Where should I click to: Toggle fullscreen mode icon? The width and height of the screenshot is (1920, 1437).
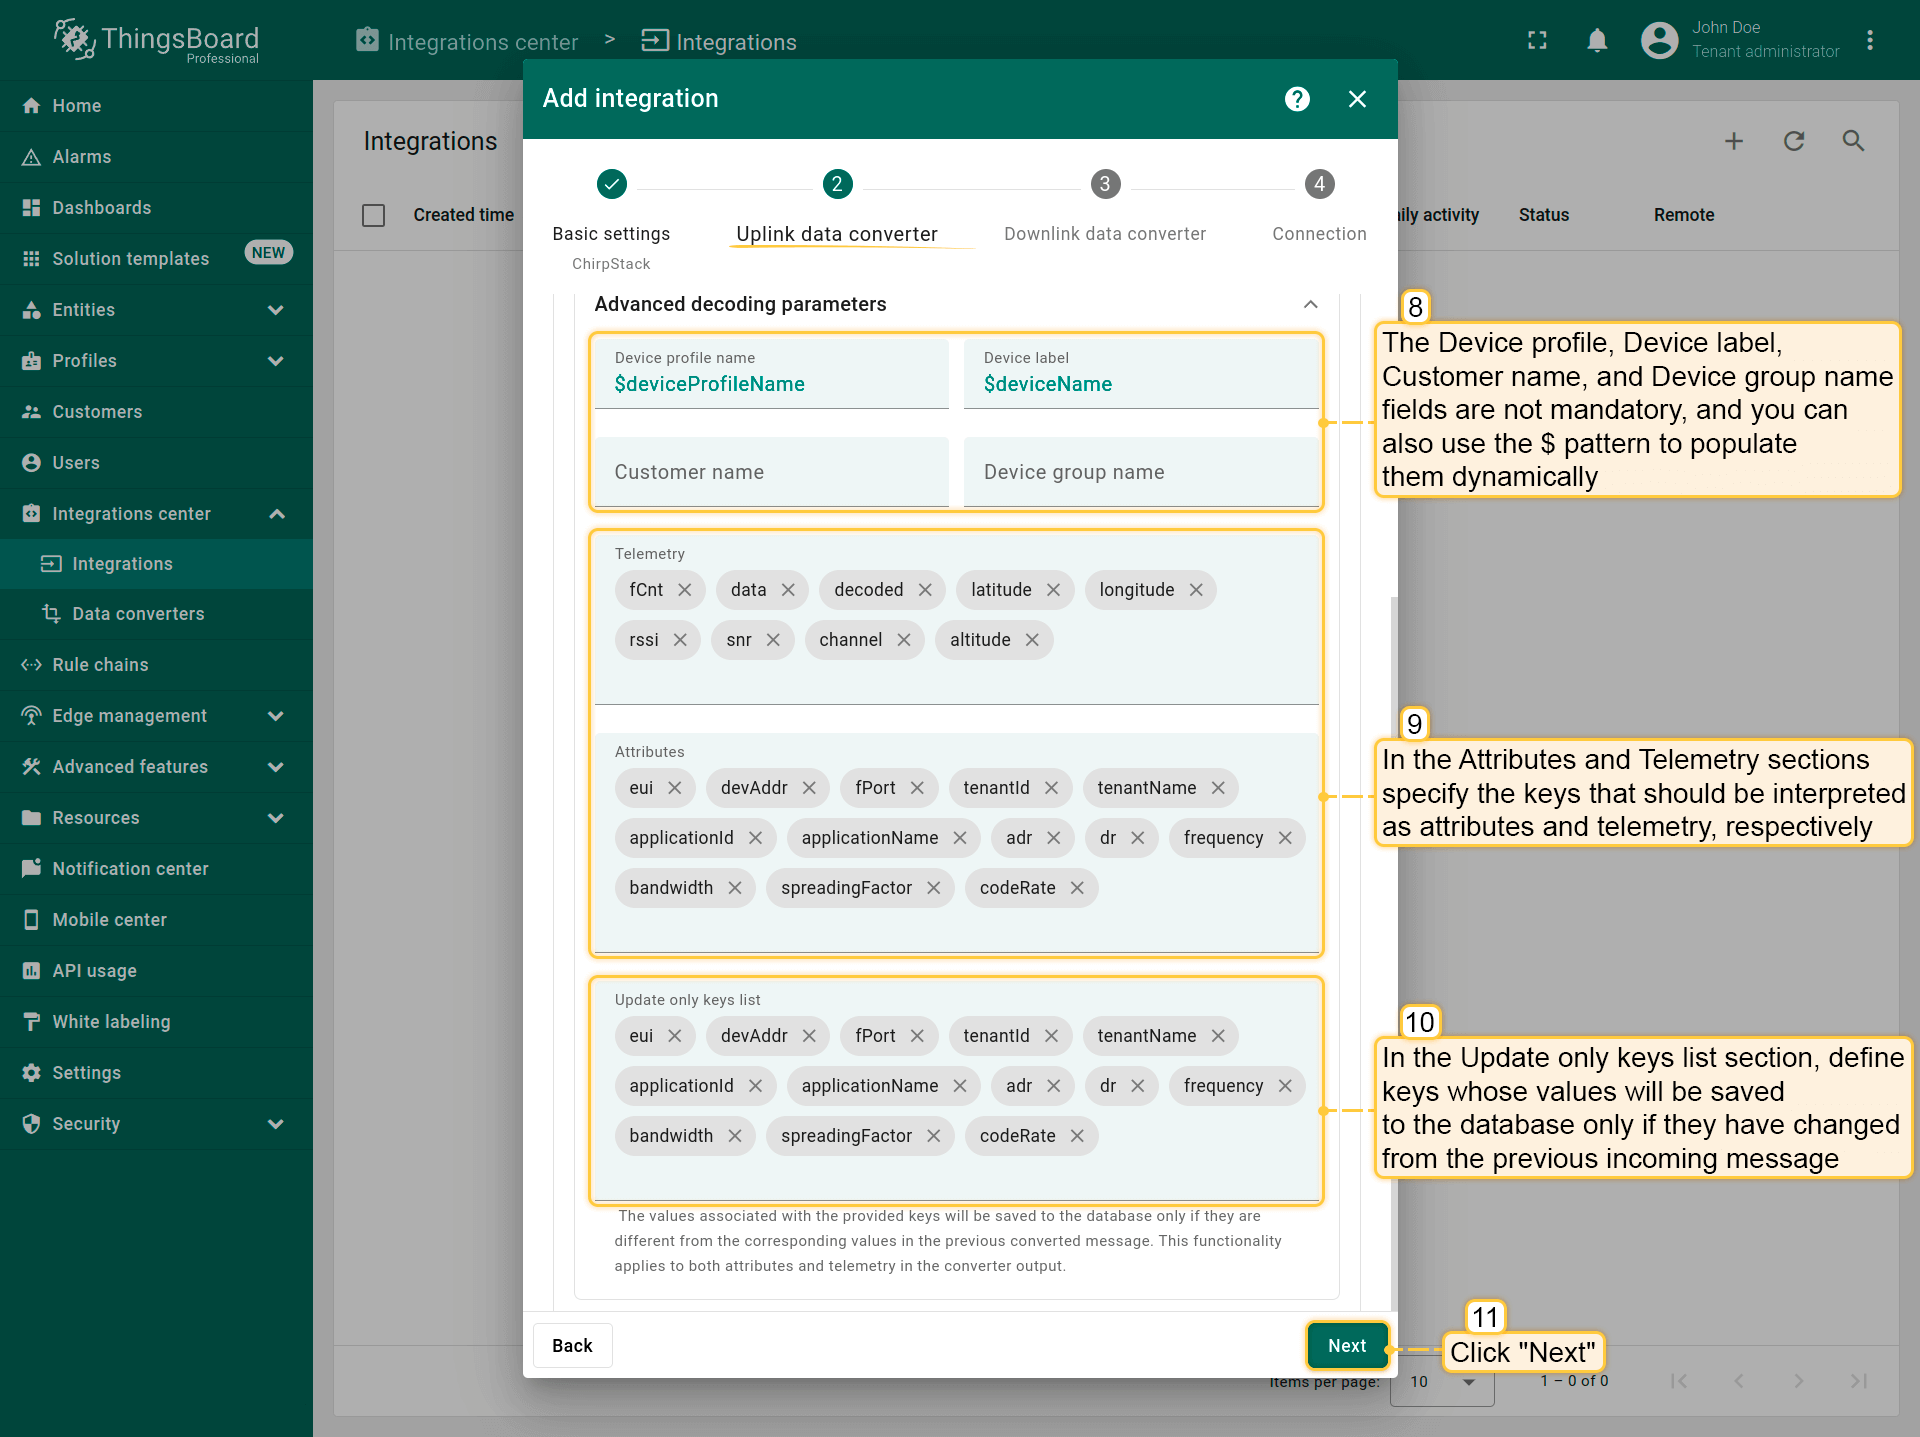[x=1537, y=41]
